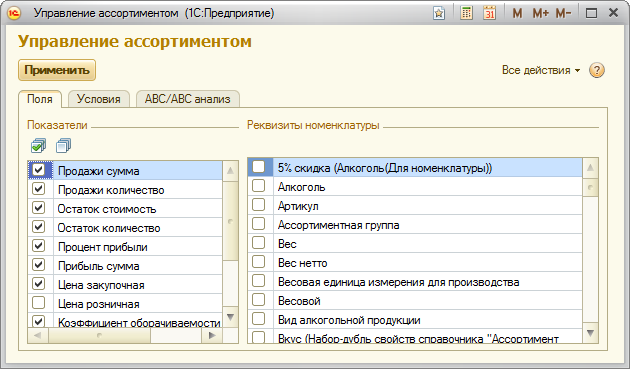The height and width of the screenshot is (369, 630).
Task: Click the M+ memory add button
Action: [x=540, y=13]
